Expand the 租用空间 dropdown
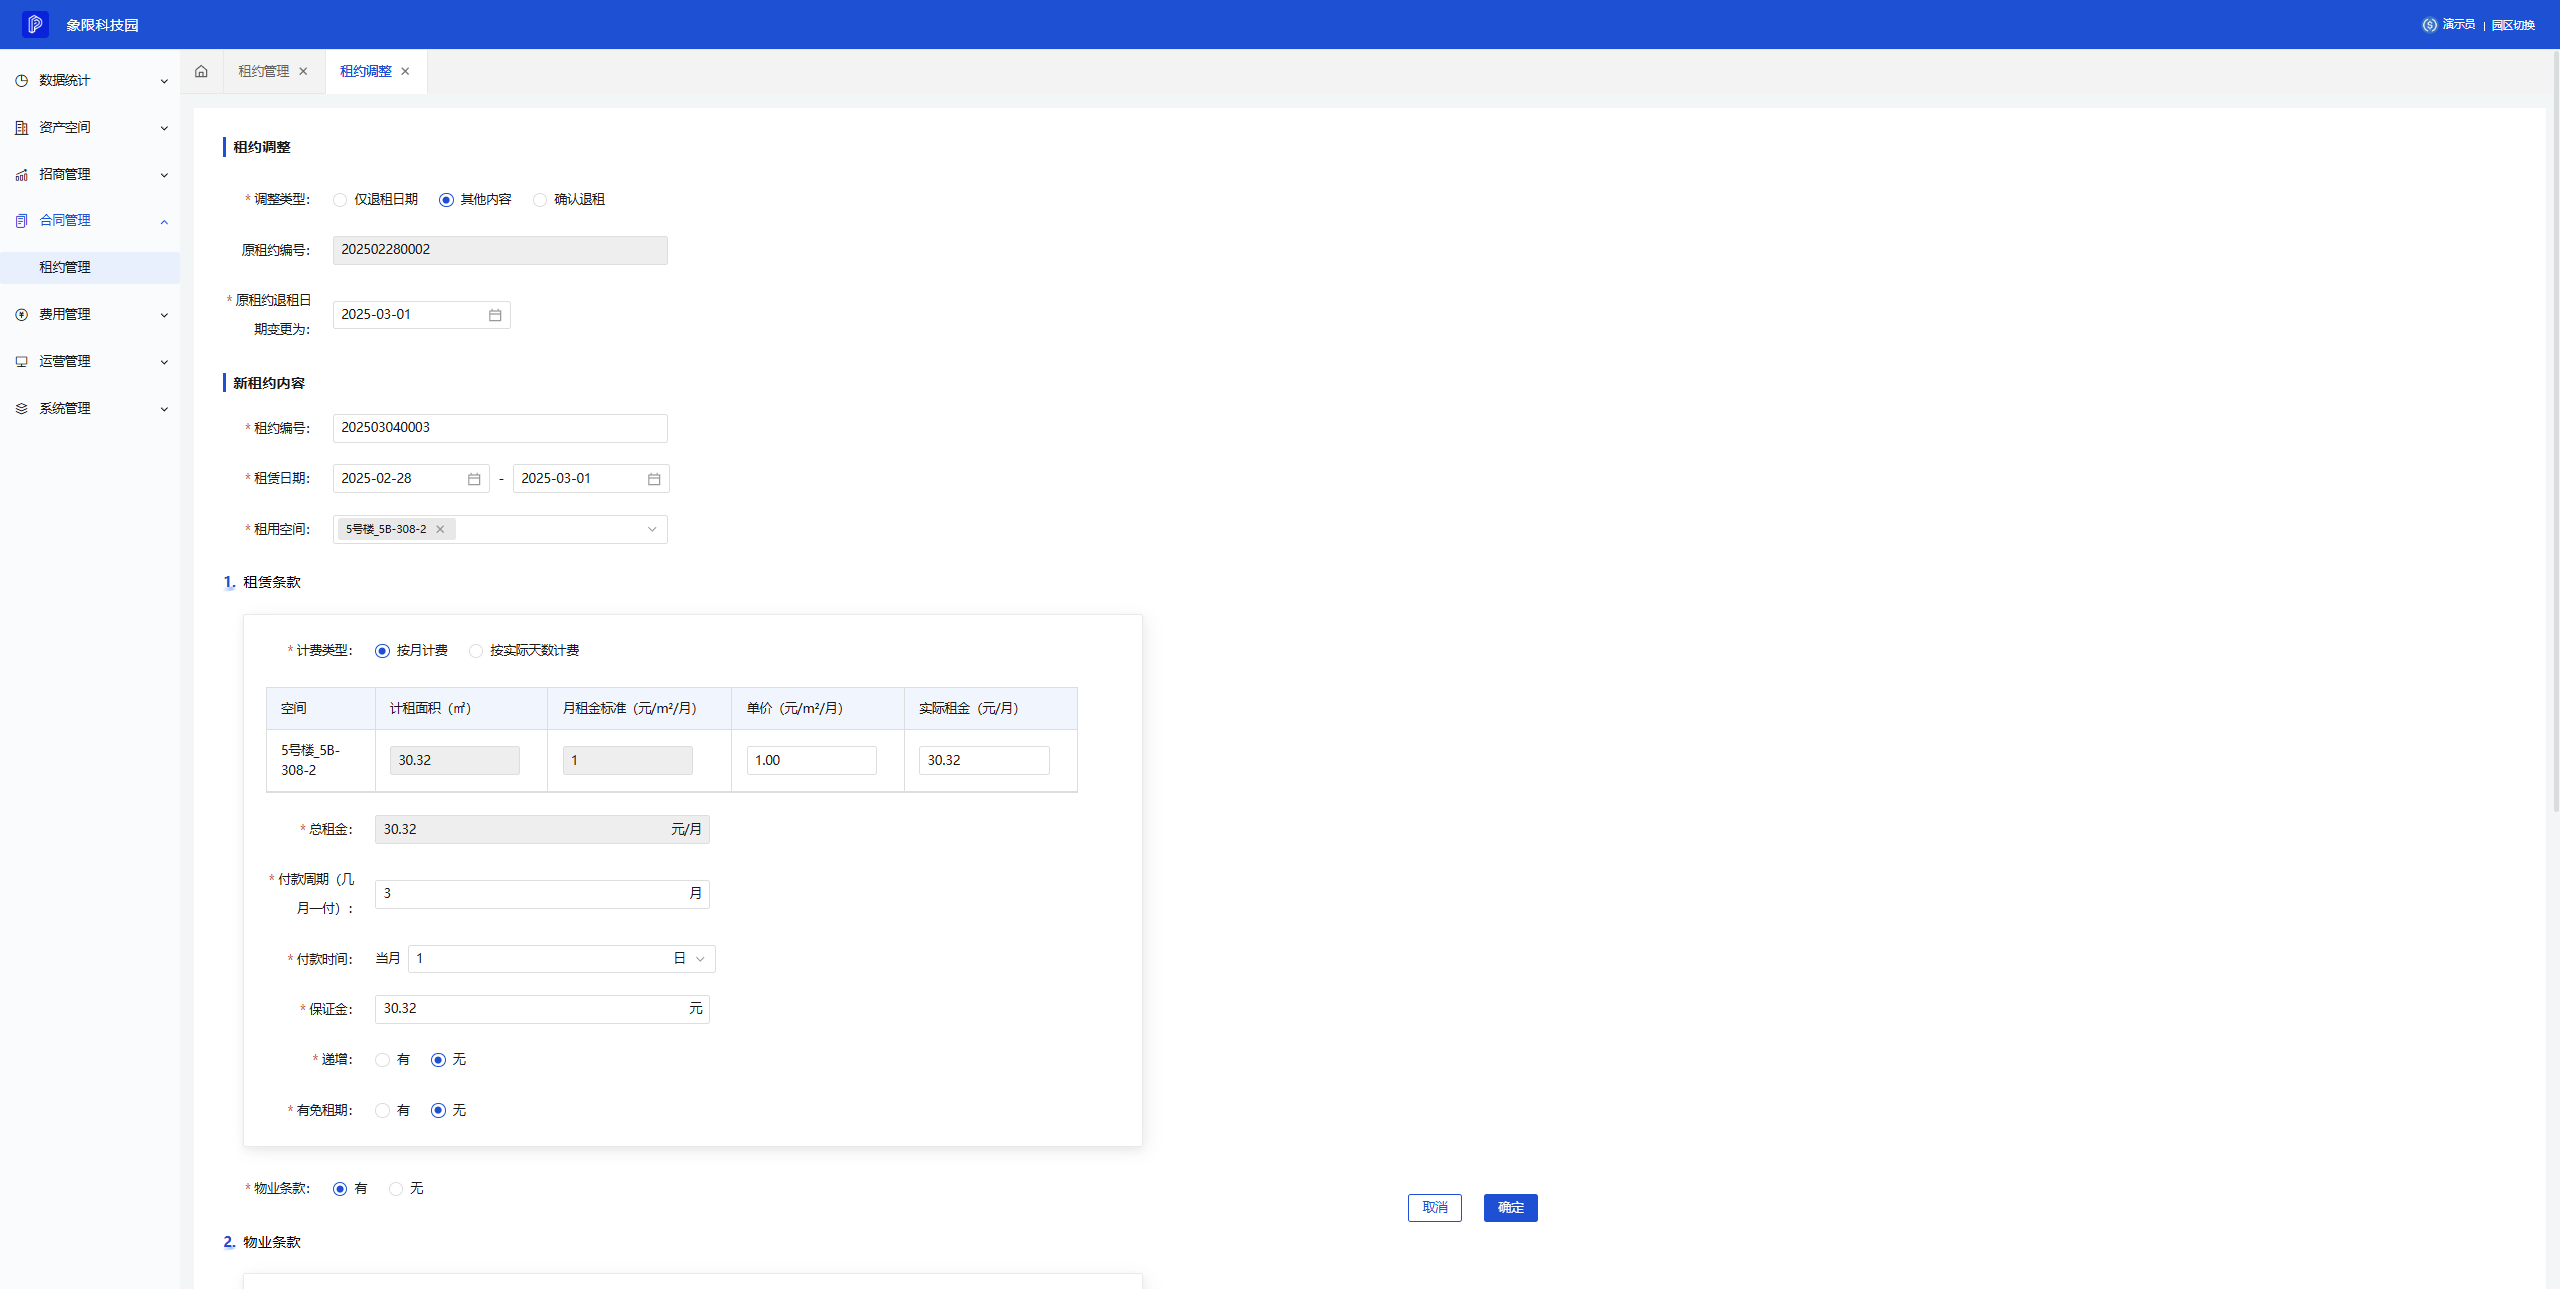2560x1289 pixels. tap(652, 529)
